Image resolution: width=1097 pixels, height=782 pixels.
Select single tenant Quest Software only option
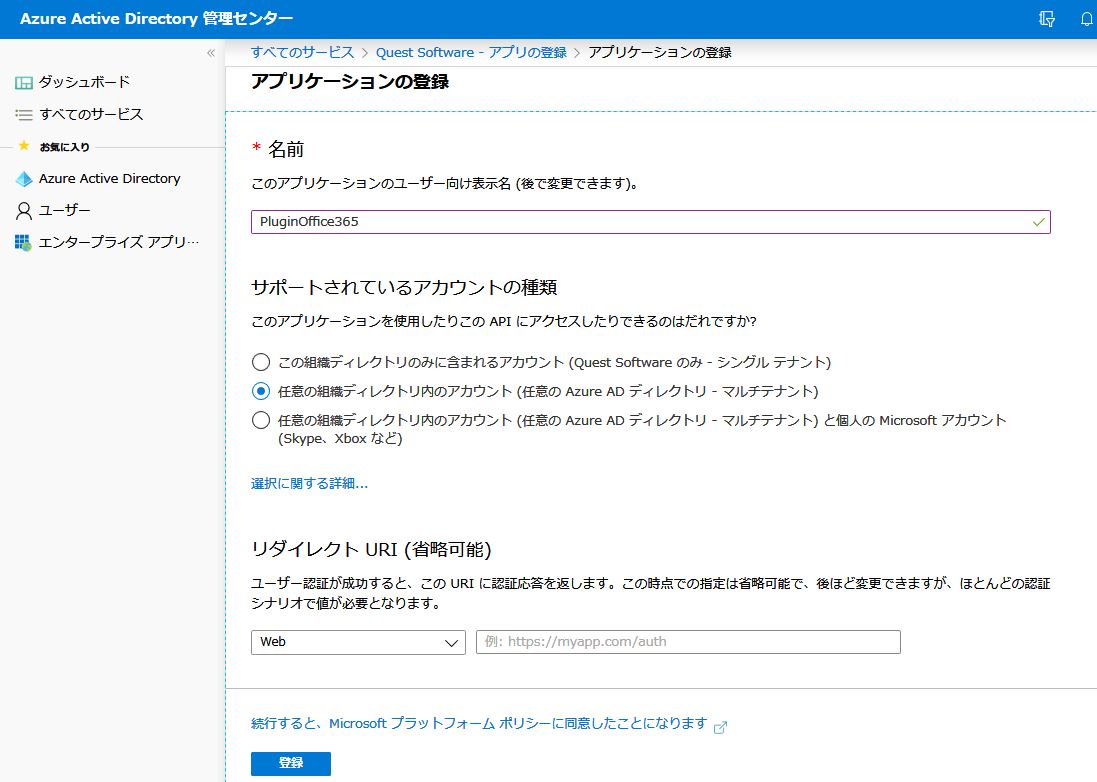261,362
